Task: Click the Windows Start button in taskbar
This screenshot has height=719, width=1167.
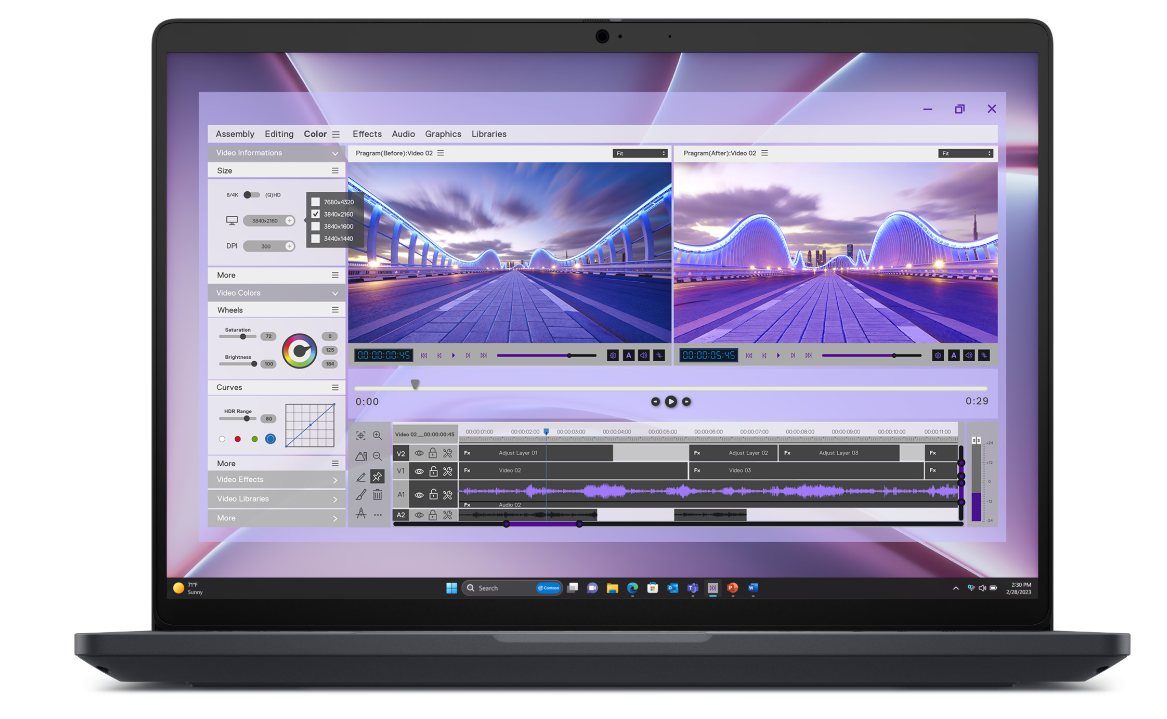Action: 451,588
